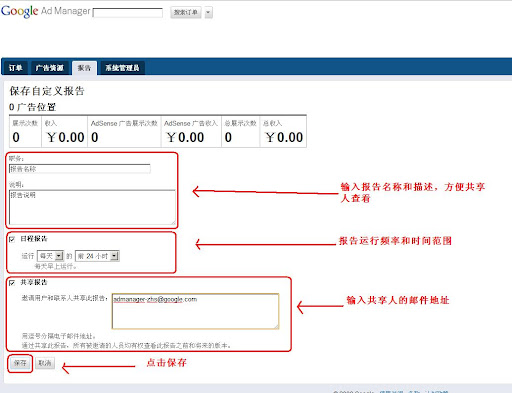Click the email textarea containing admanager-zhs@google.com
This screenshot has width=512, height=393.
click(195, 311)
